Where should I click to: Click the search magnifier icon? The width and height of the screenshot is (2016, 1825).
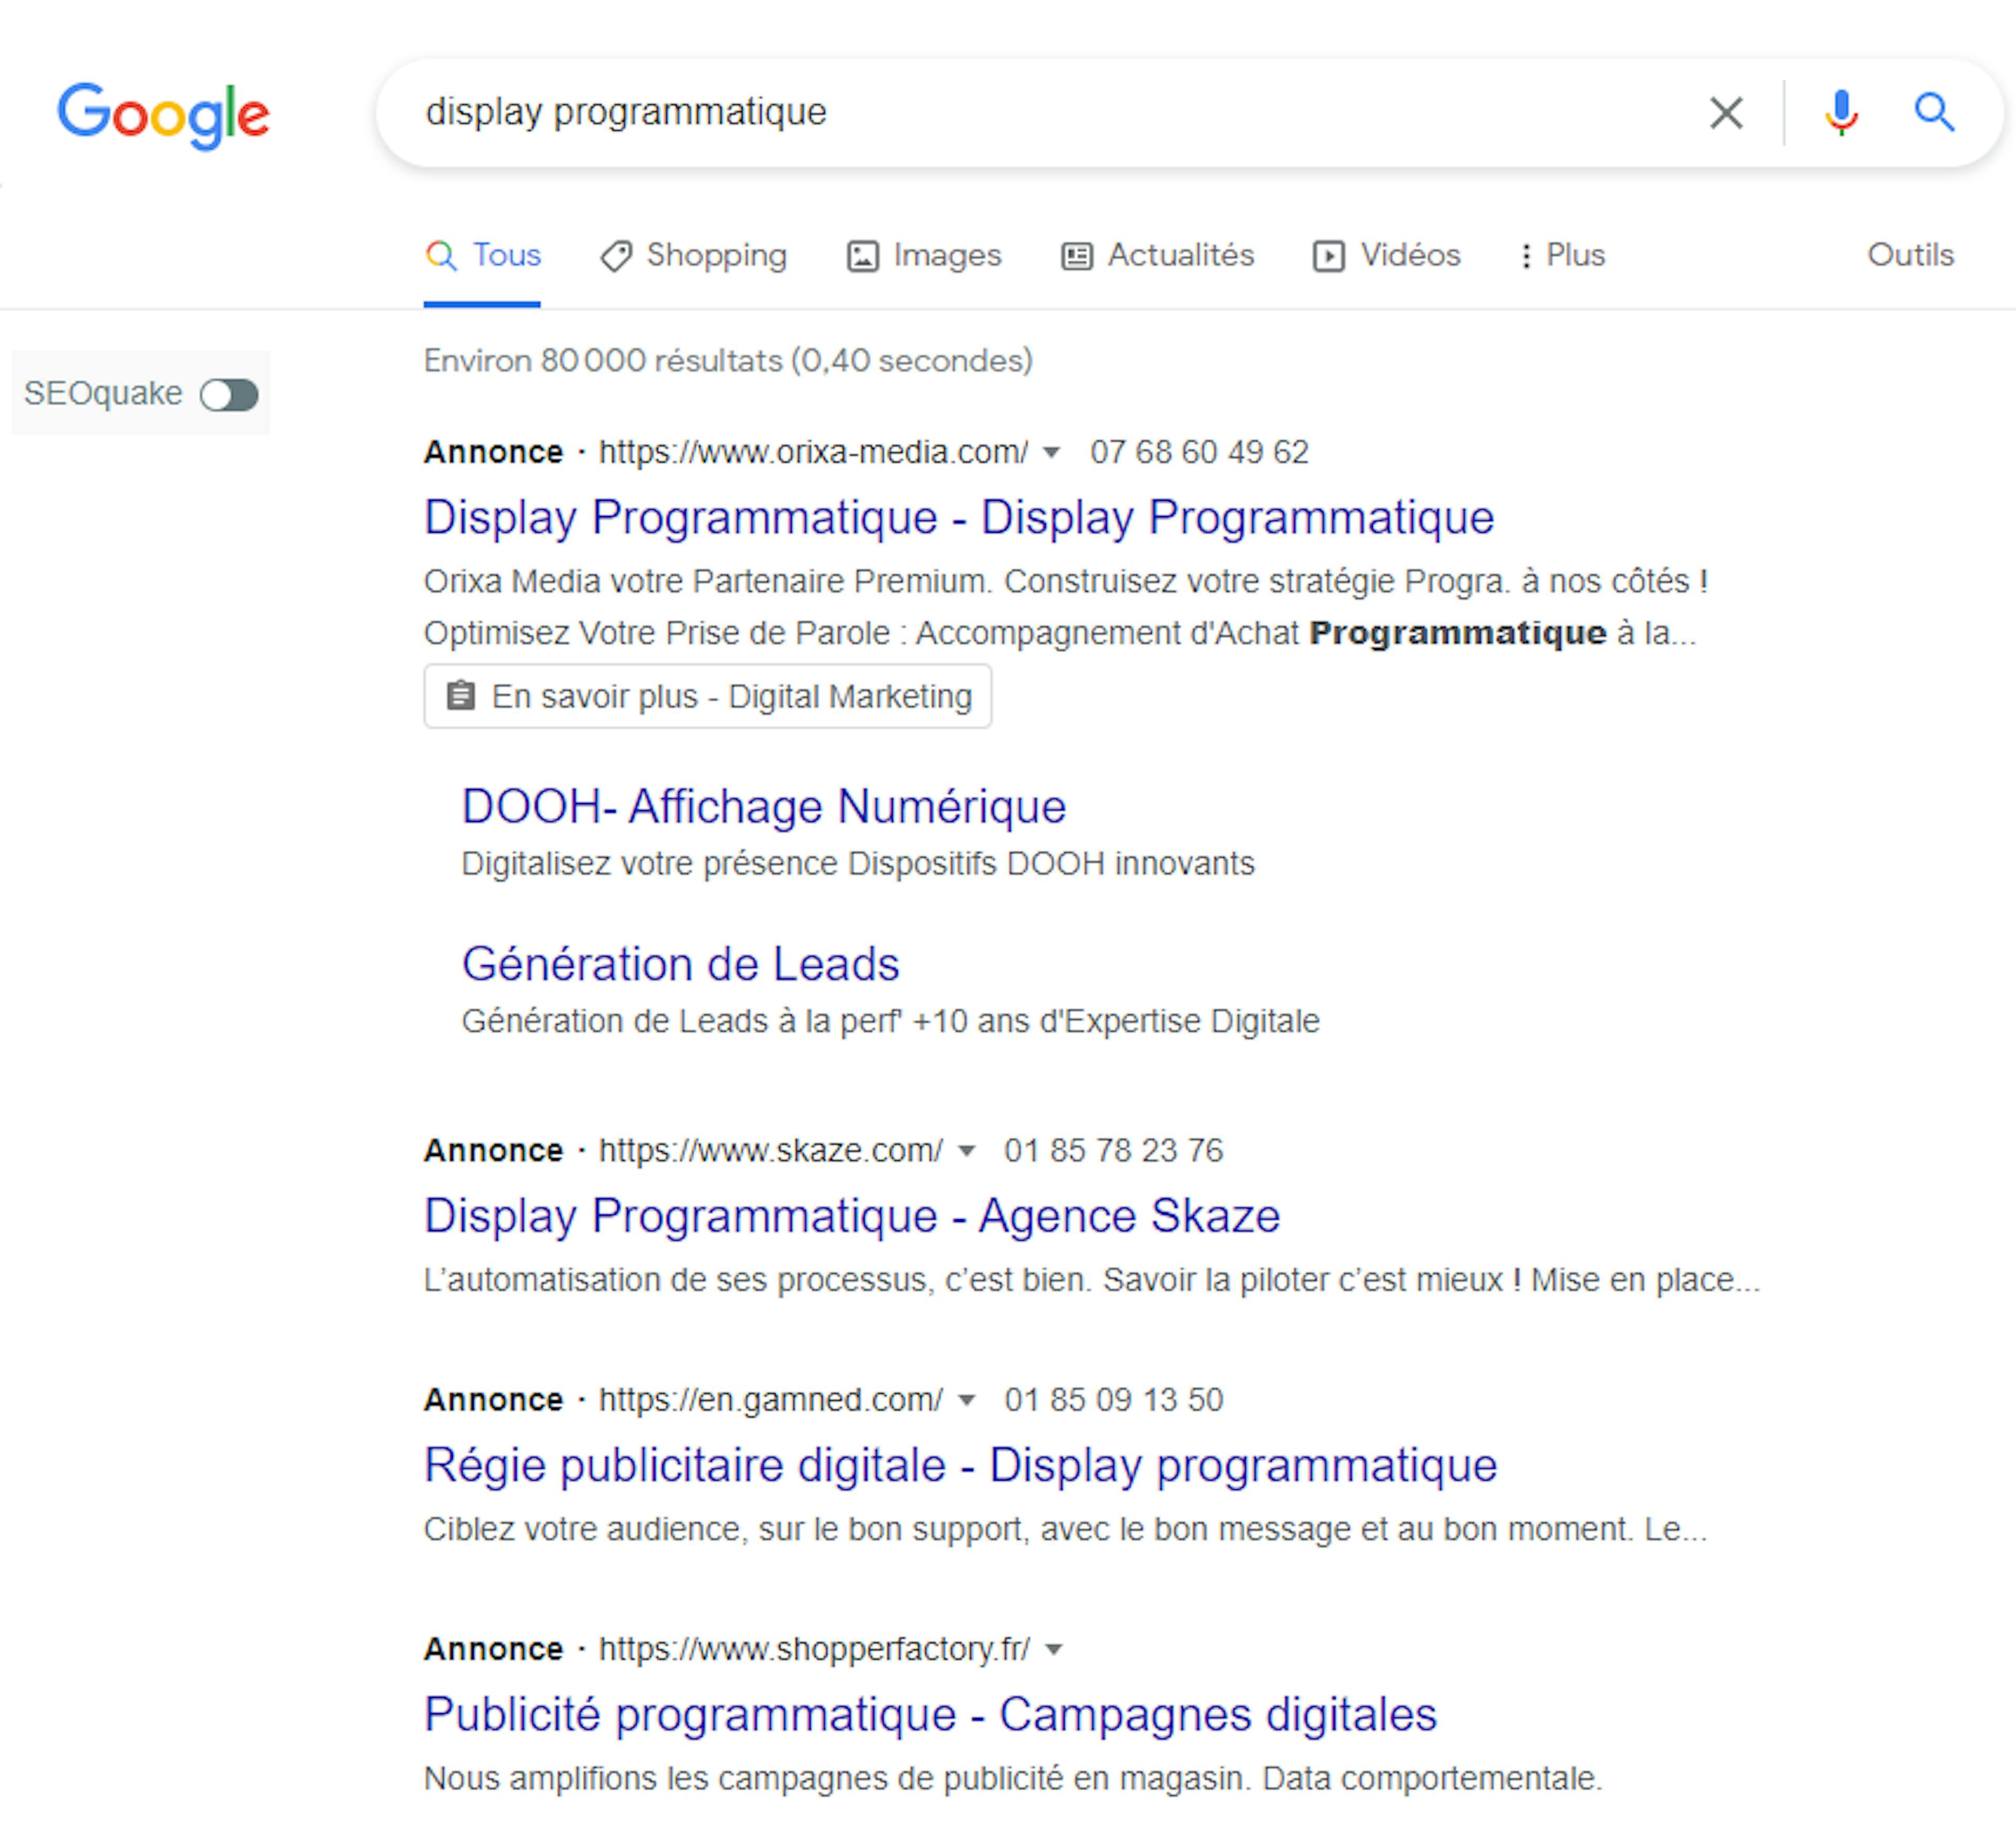click(1934, 112)
